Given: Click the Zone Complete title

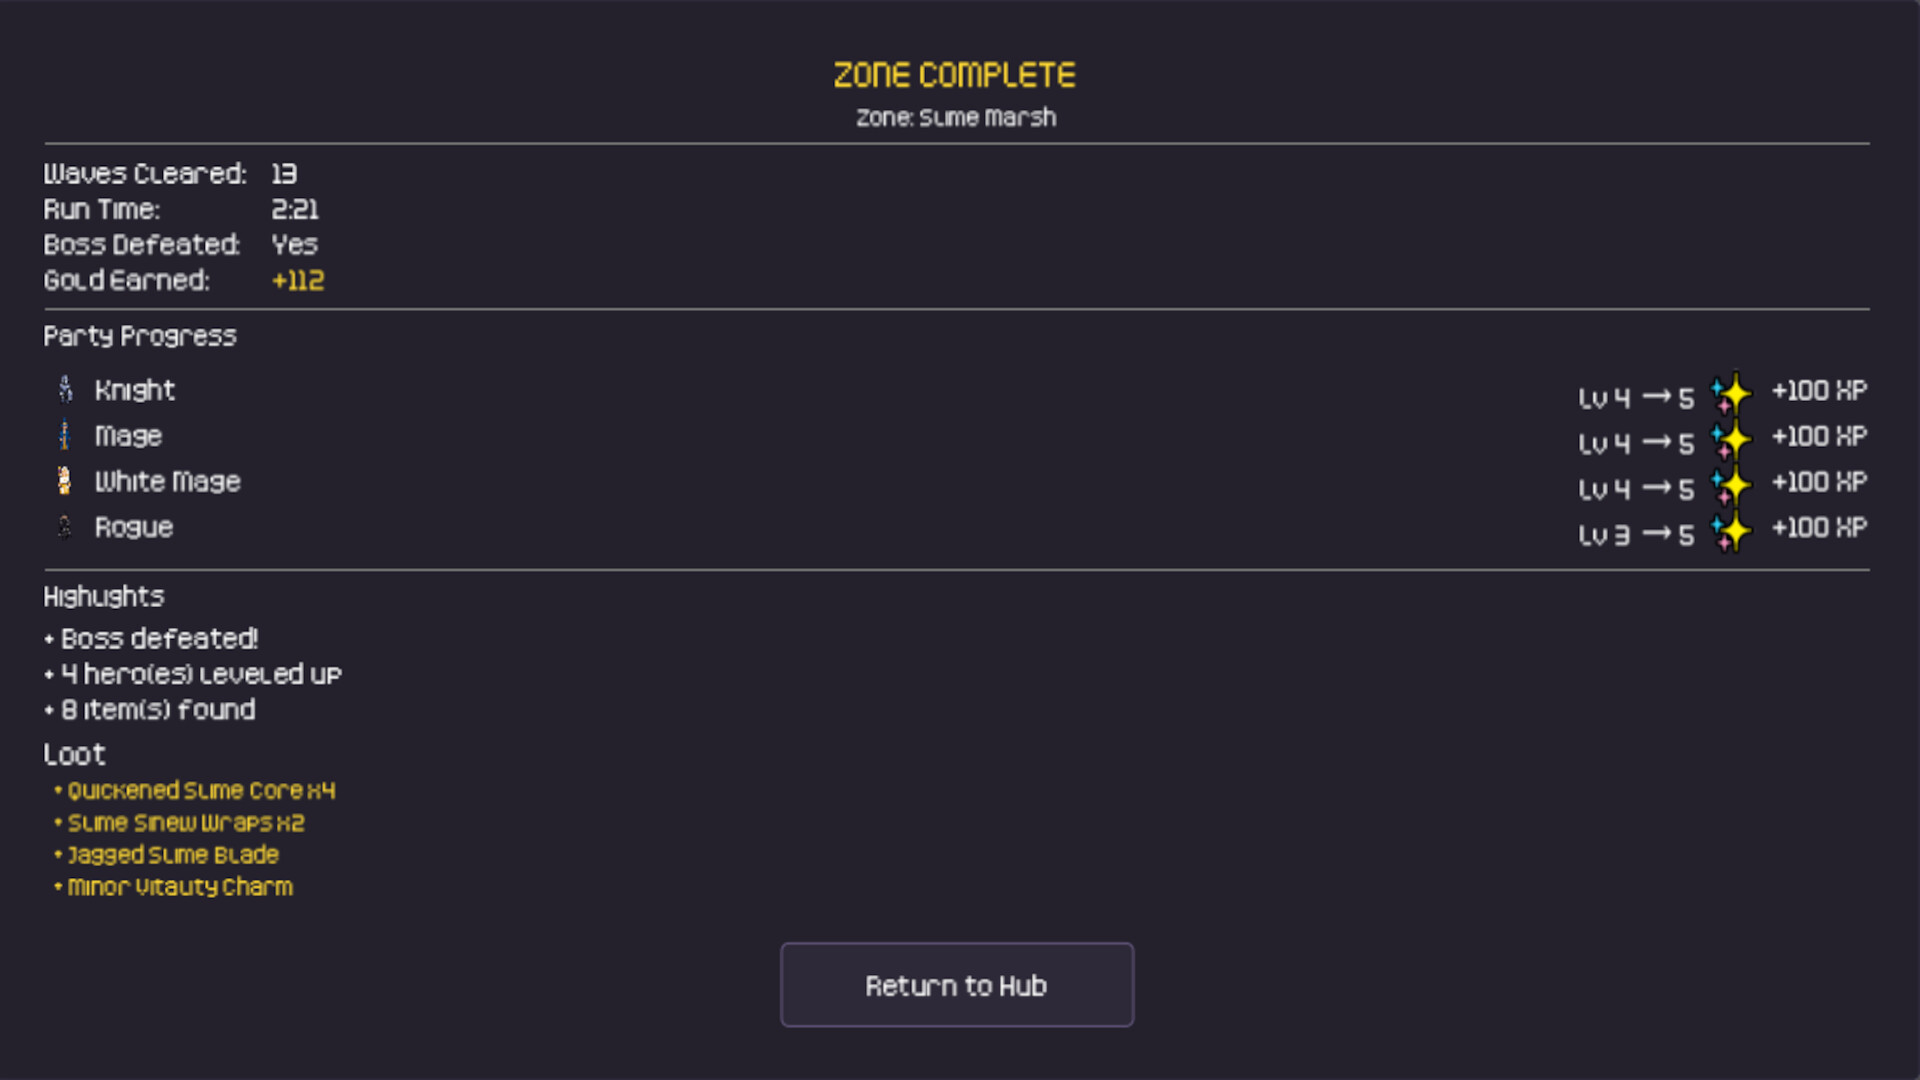Looking at the screenshot, I should (x=955, y=75).
